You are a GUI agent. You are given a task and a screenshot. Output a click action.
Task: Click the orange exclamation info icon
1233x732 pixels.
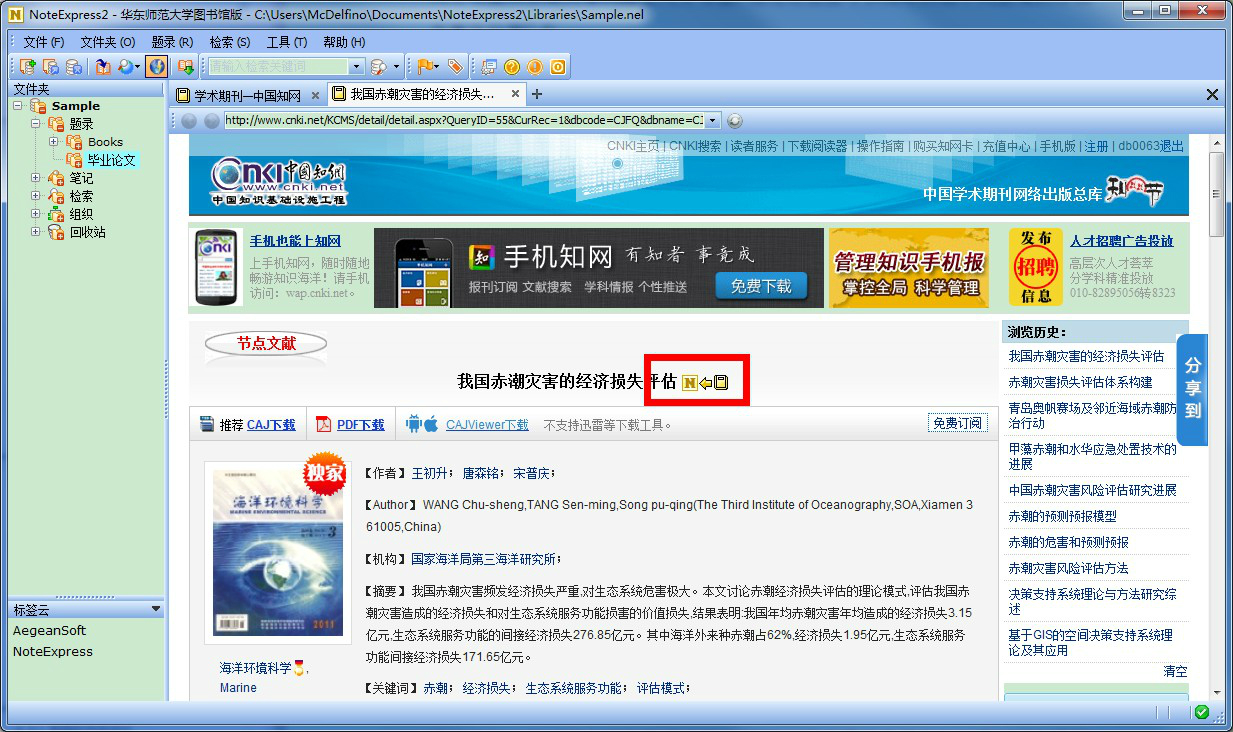pyautogui.click(x=535, y=67)
